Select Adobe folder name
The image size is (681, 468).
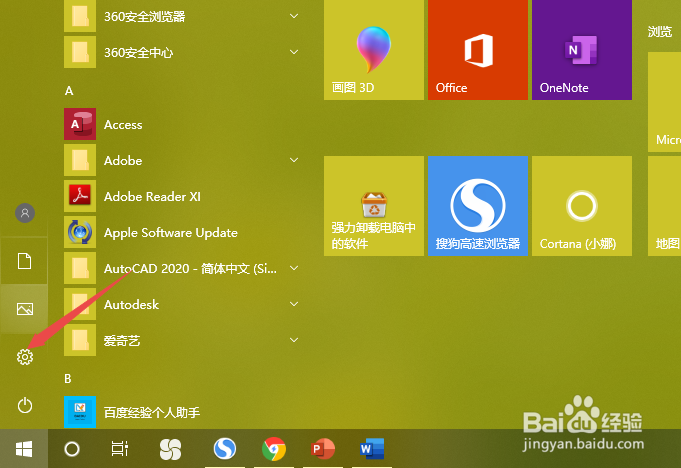coord(123,161)
